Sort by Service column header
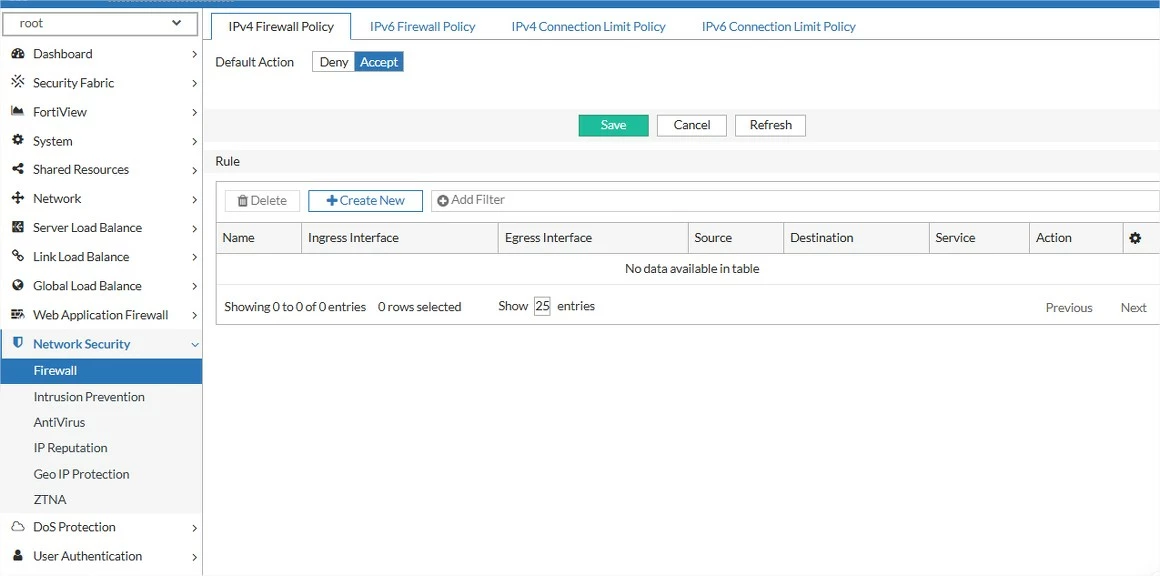1160x576 pixels. click(979, 238)
